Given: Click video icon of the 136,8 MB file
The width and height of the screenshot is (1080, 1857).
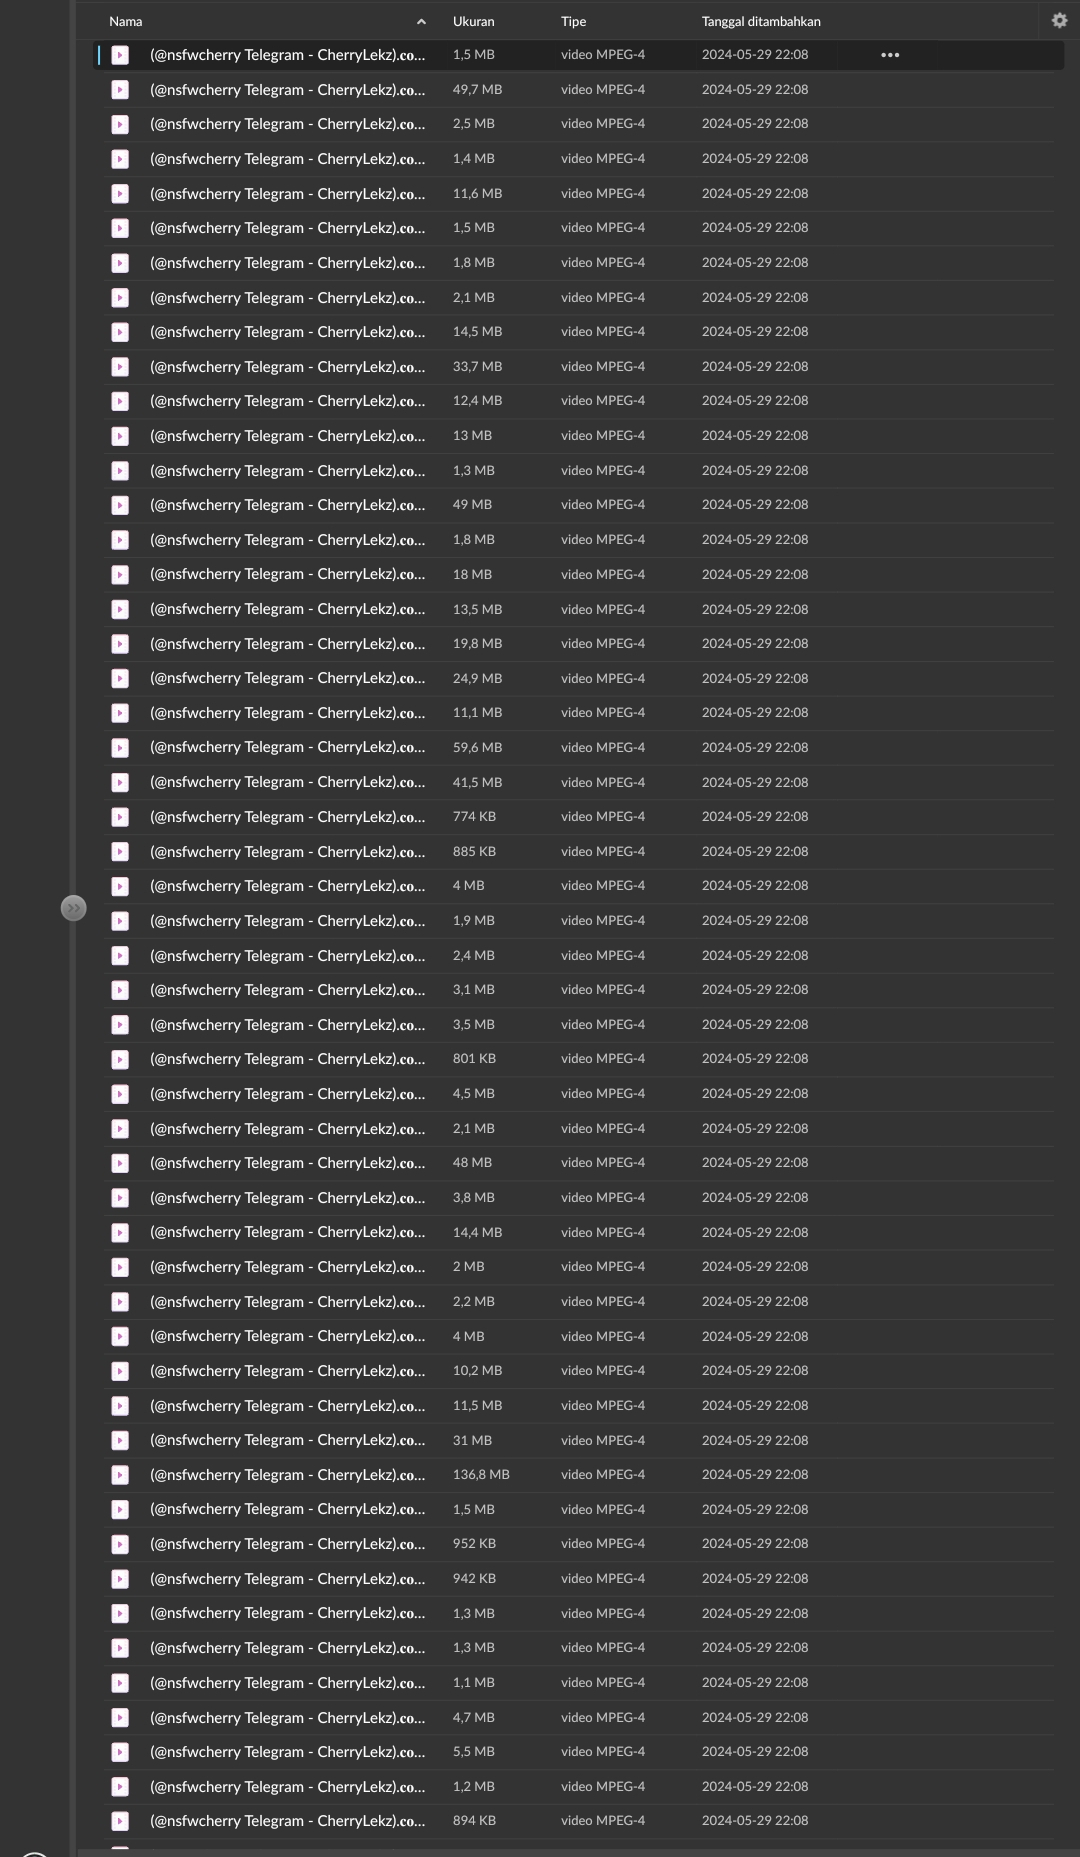Looking at the screenshot, I should coord(120,1475).
